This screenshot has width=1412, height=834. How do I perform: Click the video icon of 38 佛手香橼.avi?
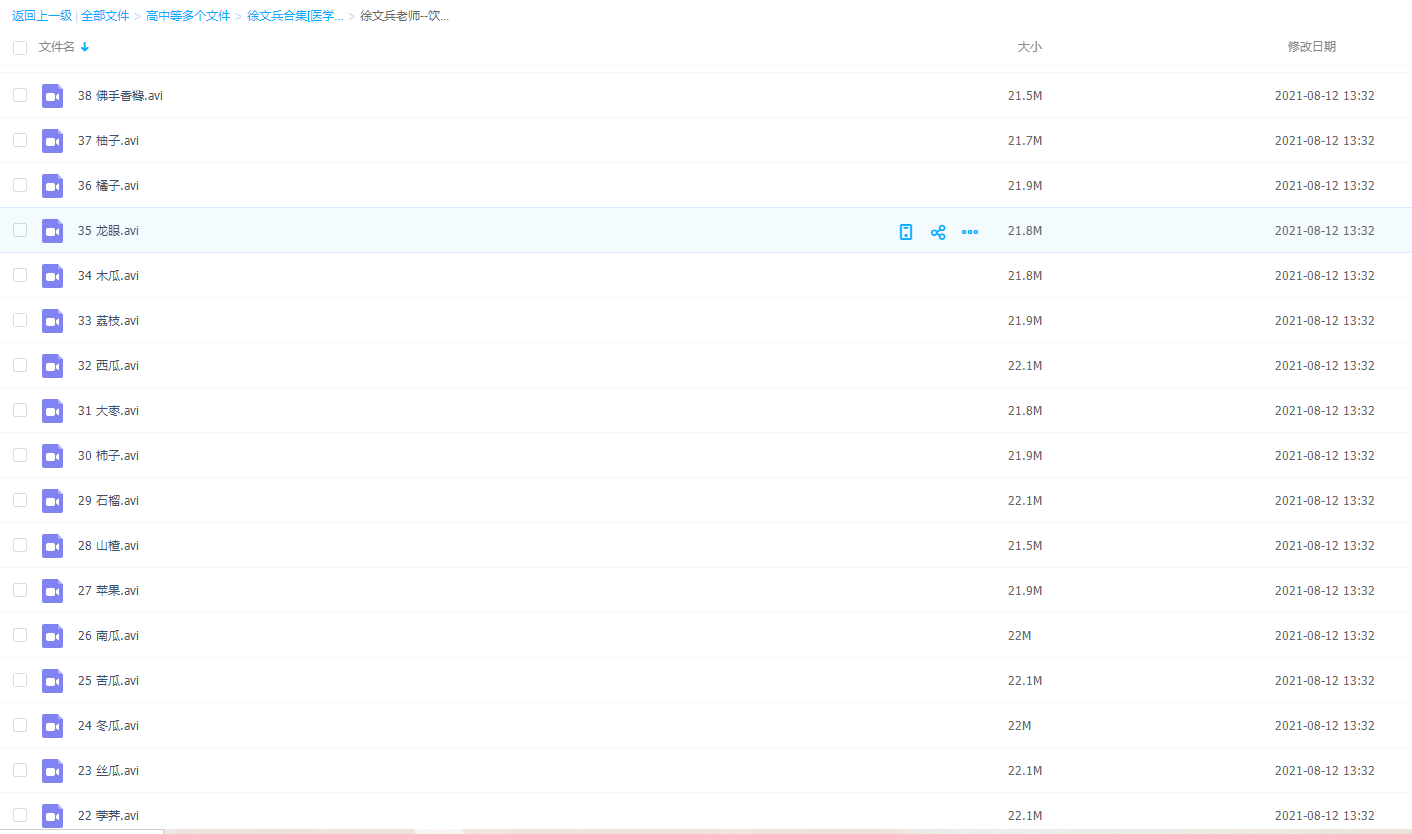[52, 96]
